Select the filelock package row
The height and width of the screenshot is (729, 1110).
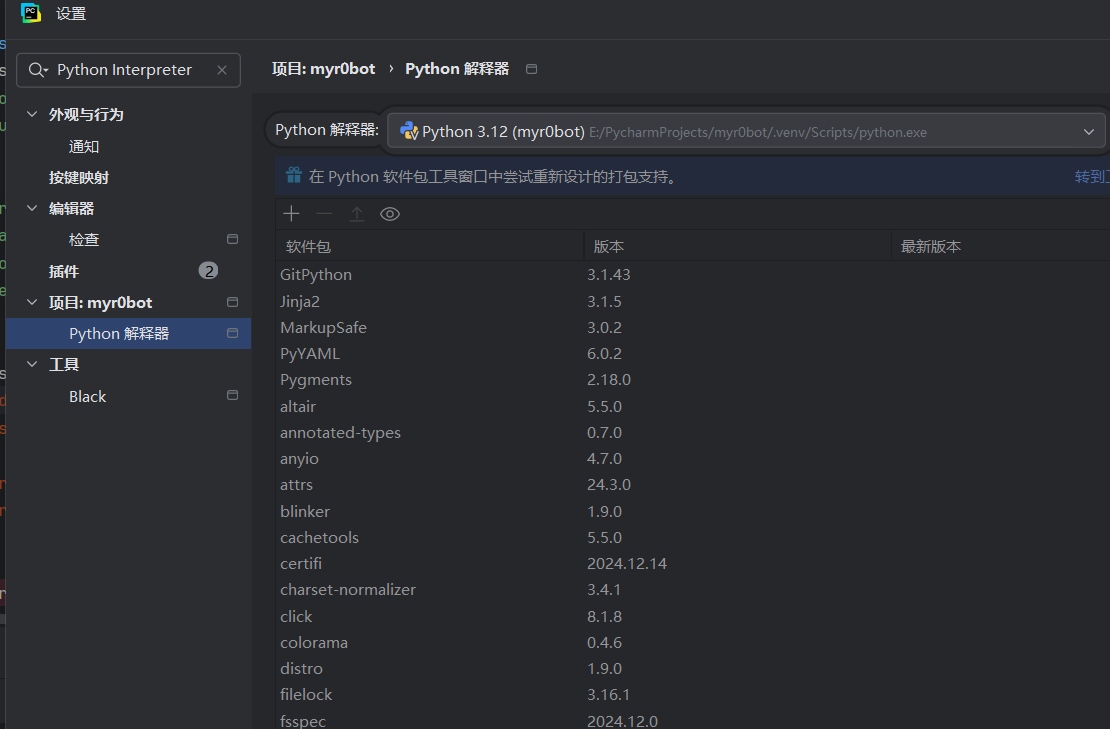click(692, 694)
